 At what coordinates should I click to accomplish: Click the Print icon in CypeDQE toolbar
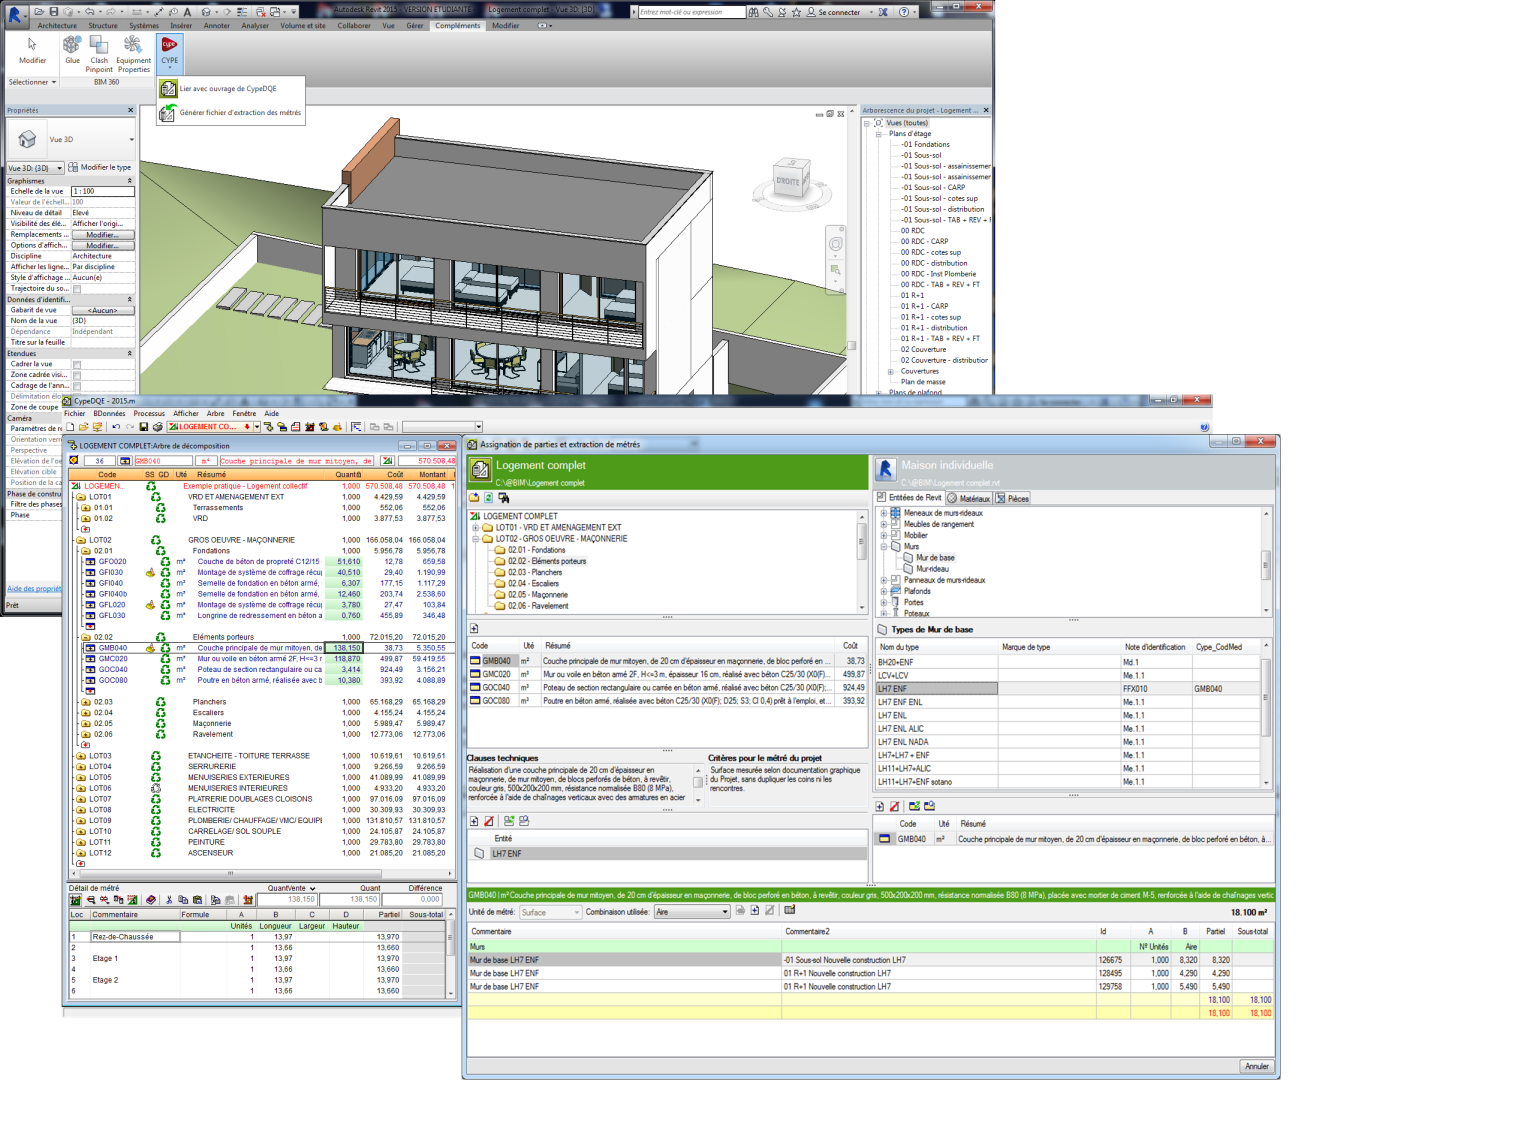pyautogui.click(x=157, y=425)
